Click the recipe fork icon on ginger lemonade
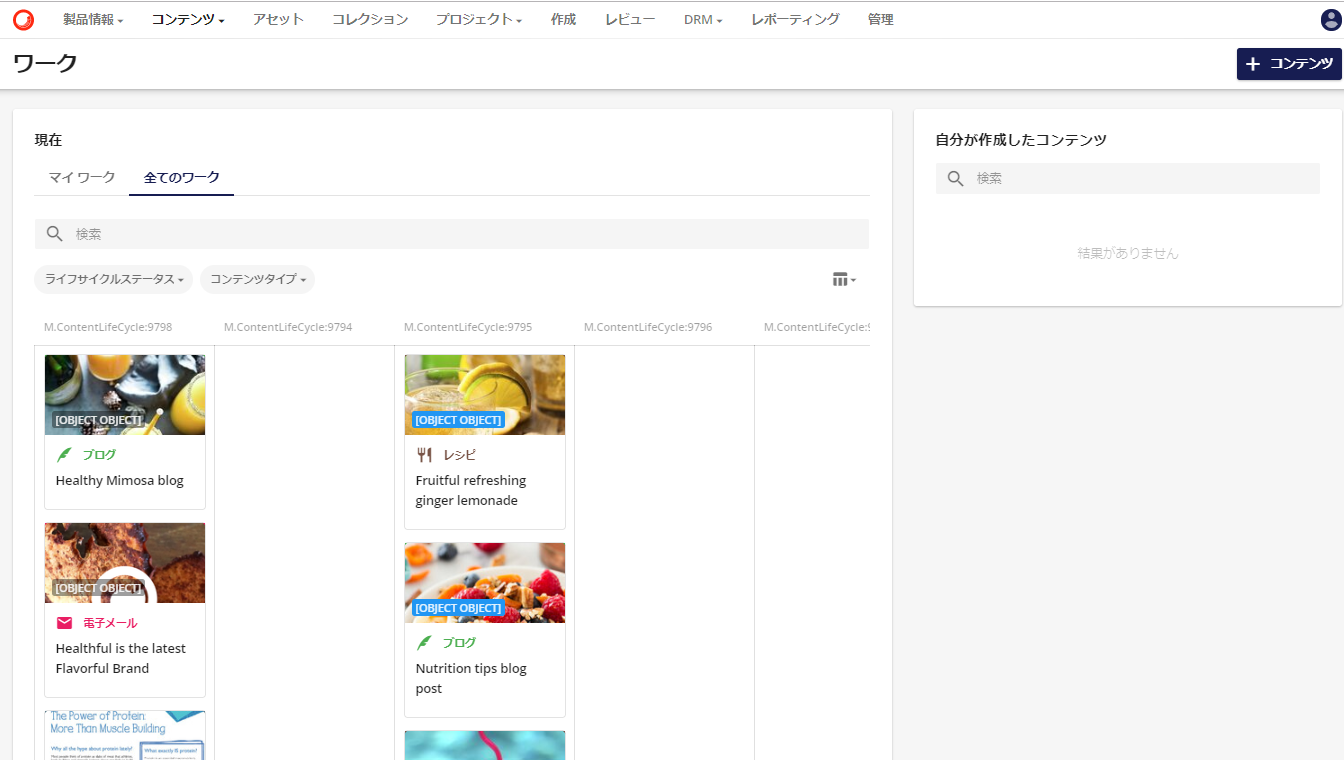Screen dimensions: 1344x760 (x=424, y=455)
